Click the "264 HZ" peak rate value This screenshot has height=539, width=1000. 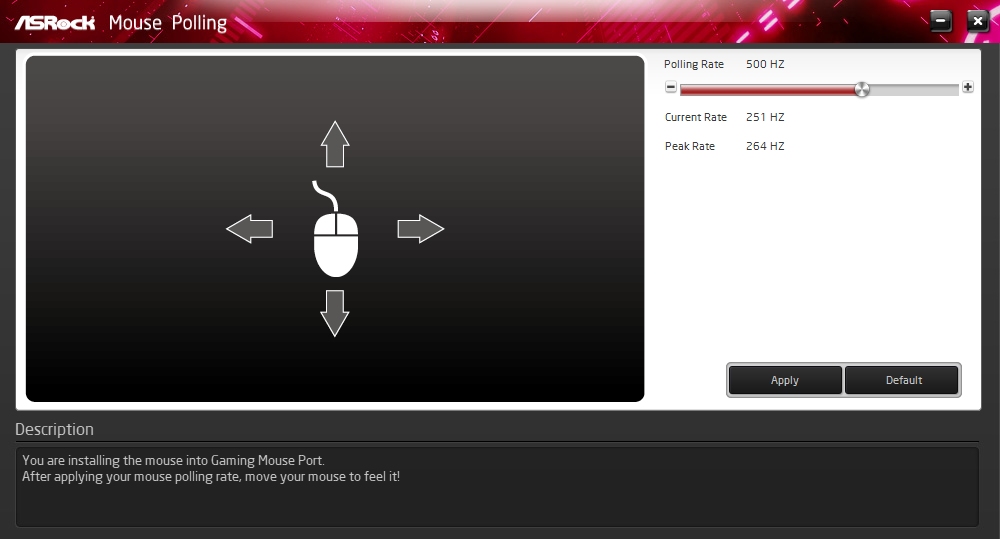[x=765, y=146]
